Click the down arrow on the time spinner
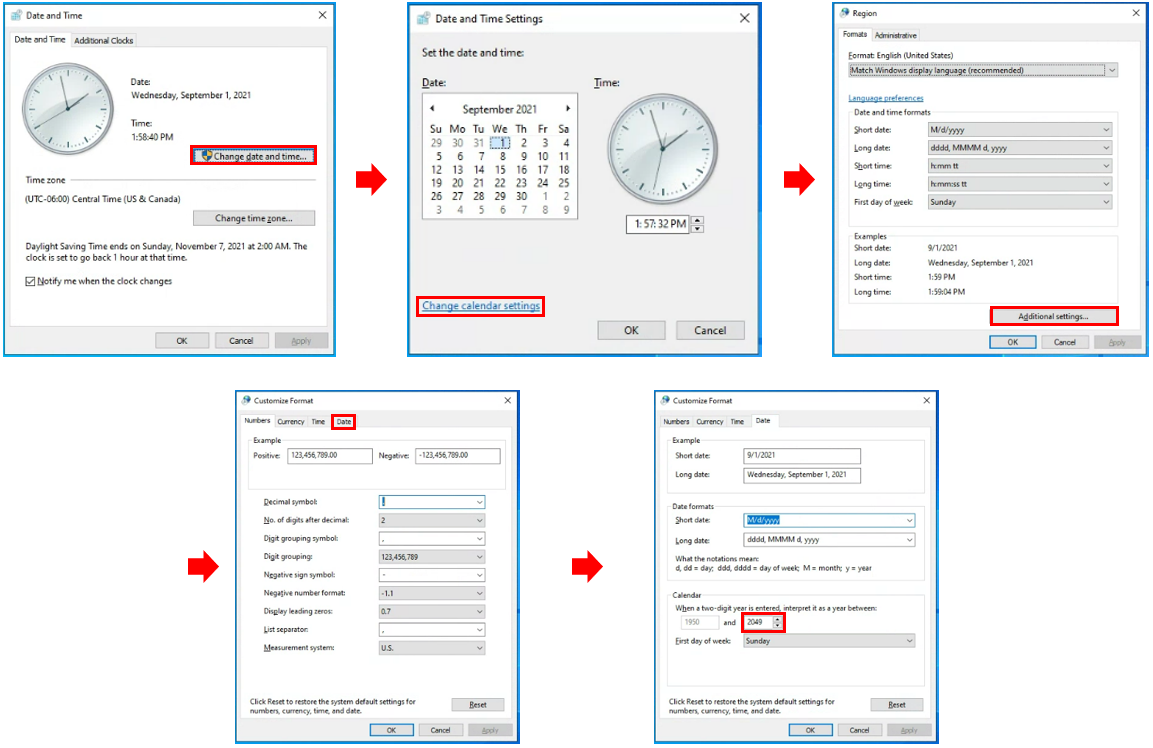Screen dimensions: 1153x748 (x=698, y=229)
